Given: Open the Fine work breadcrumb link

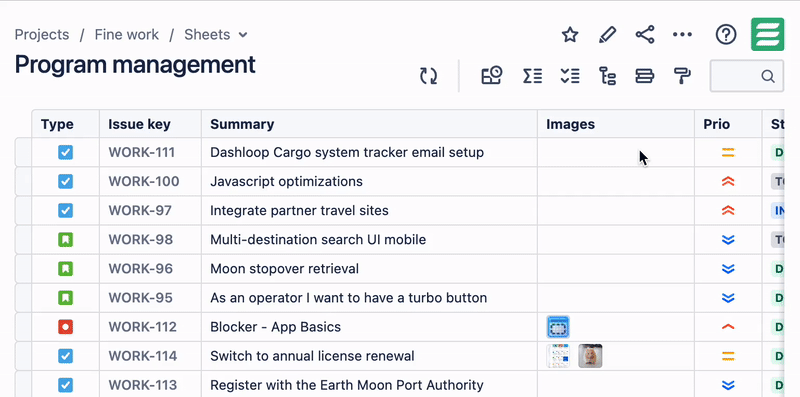Looking at the screenshot, I should click(x=127, y=35).
